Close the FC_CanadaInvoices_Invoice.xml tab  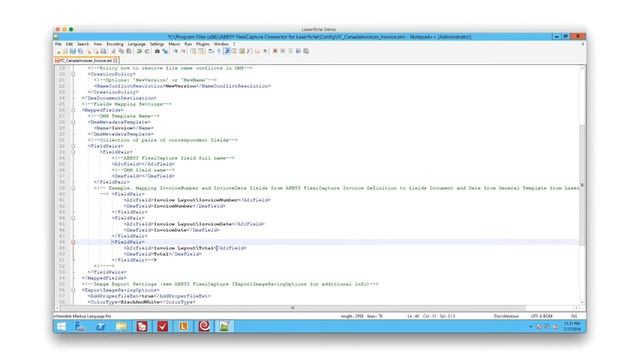[x=116, y=60]
